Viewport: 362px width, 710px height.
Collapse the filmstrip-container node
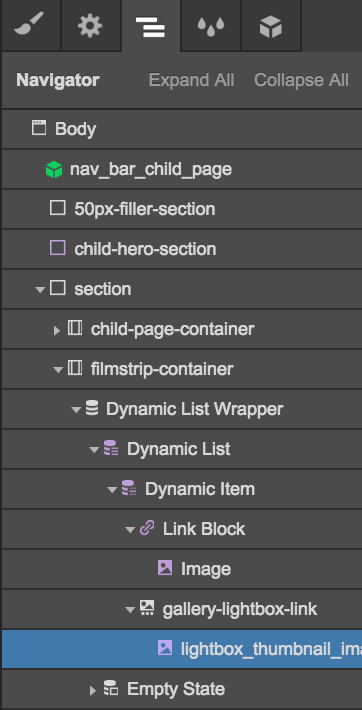pos(58,369)
